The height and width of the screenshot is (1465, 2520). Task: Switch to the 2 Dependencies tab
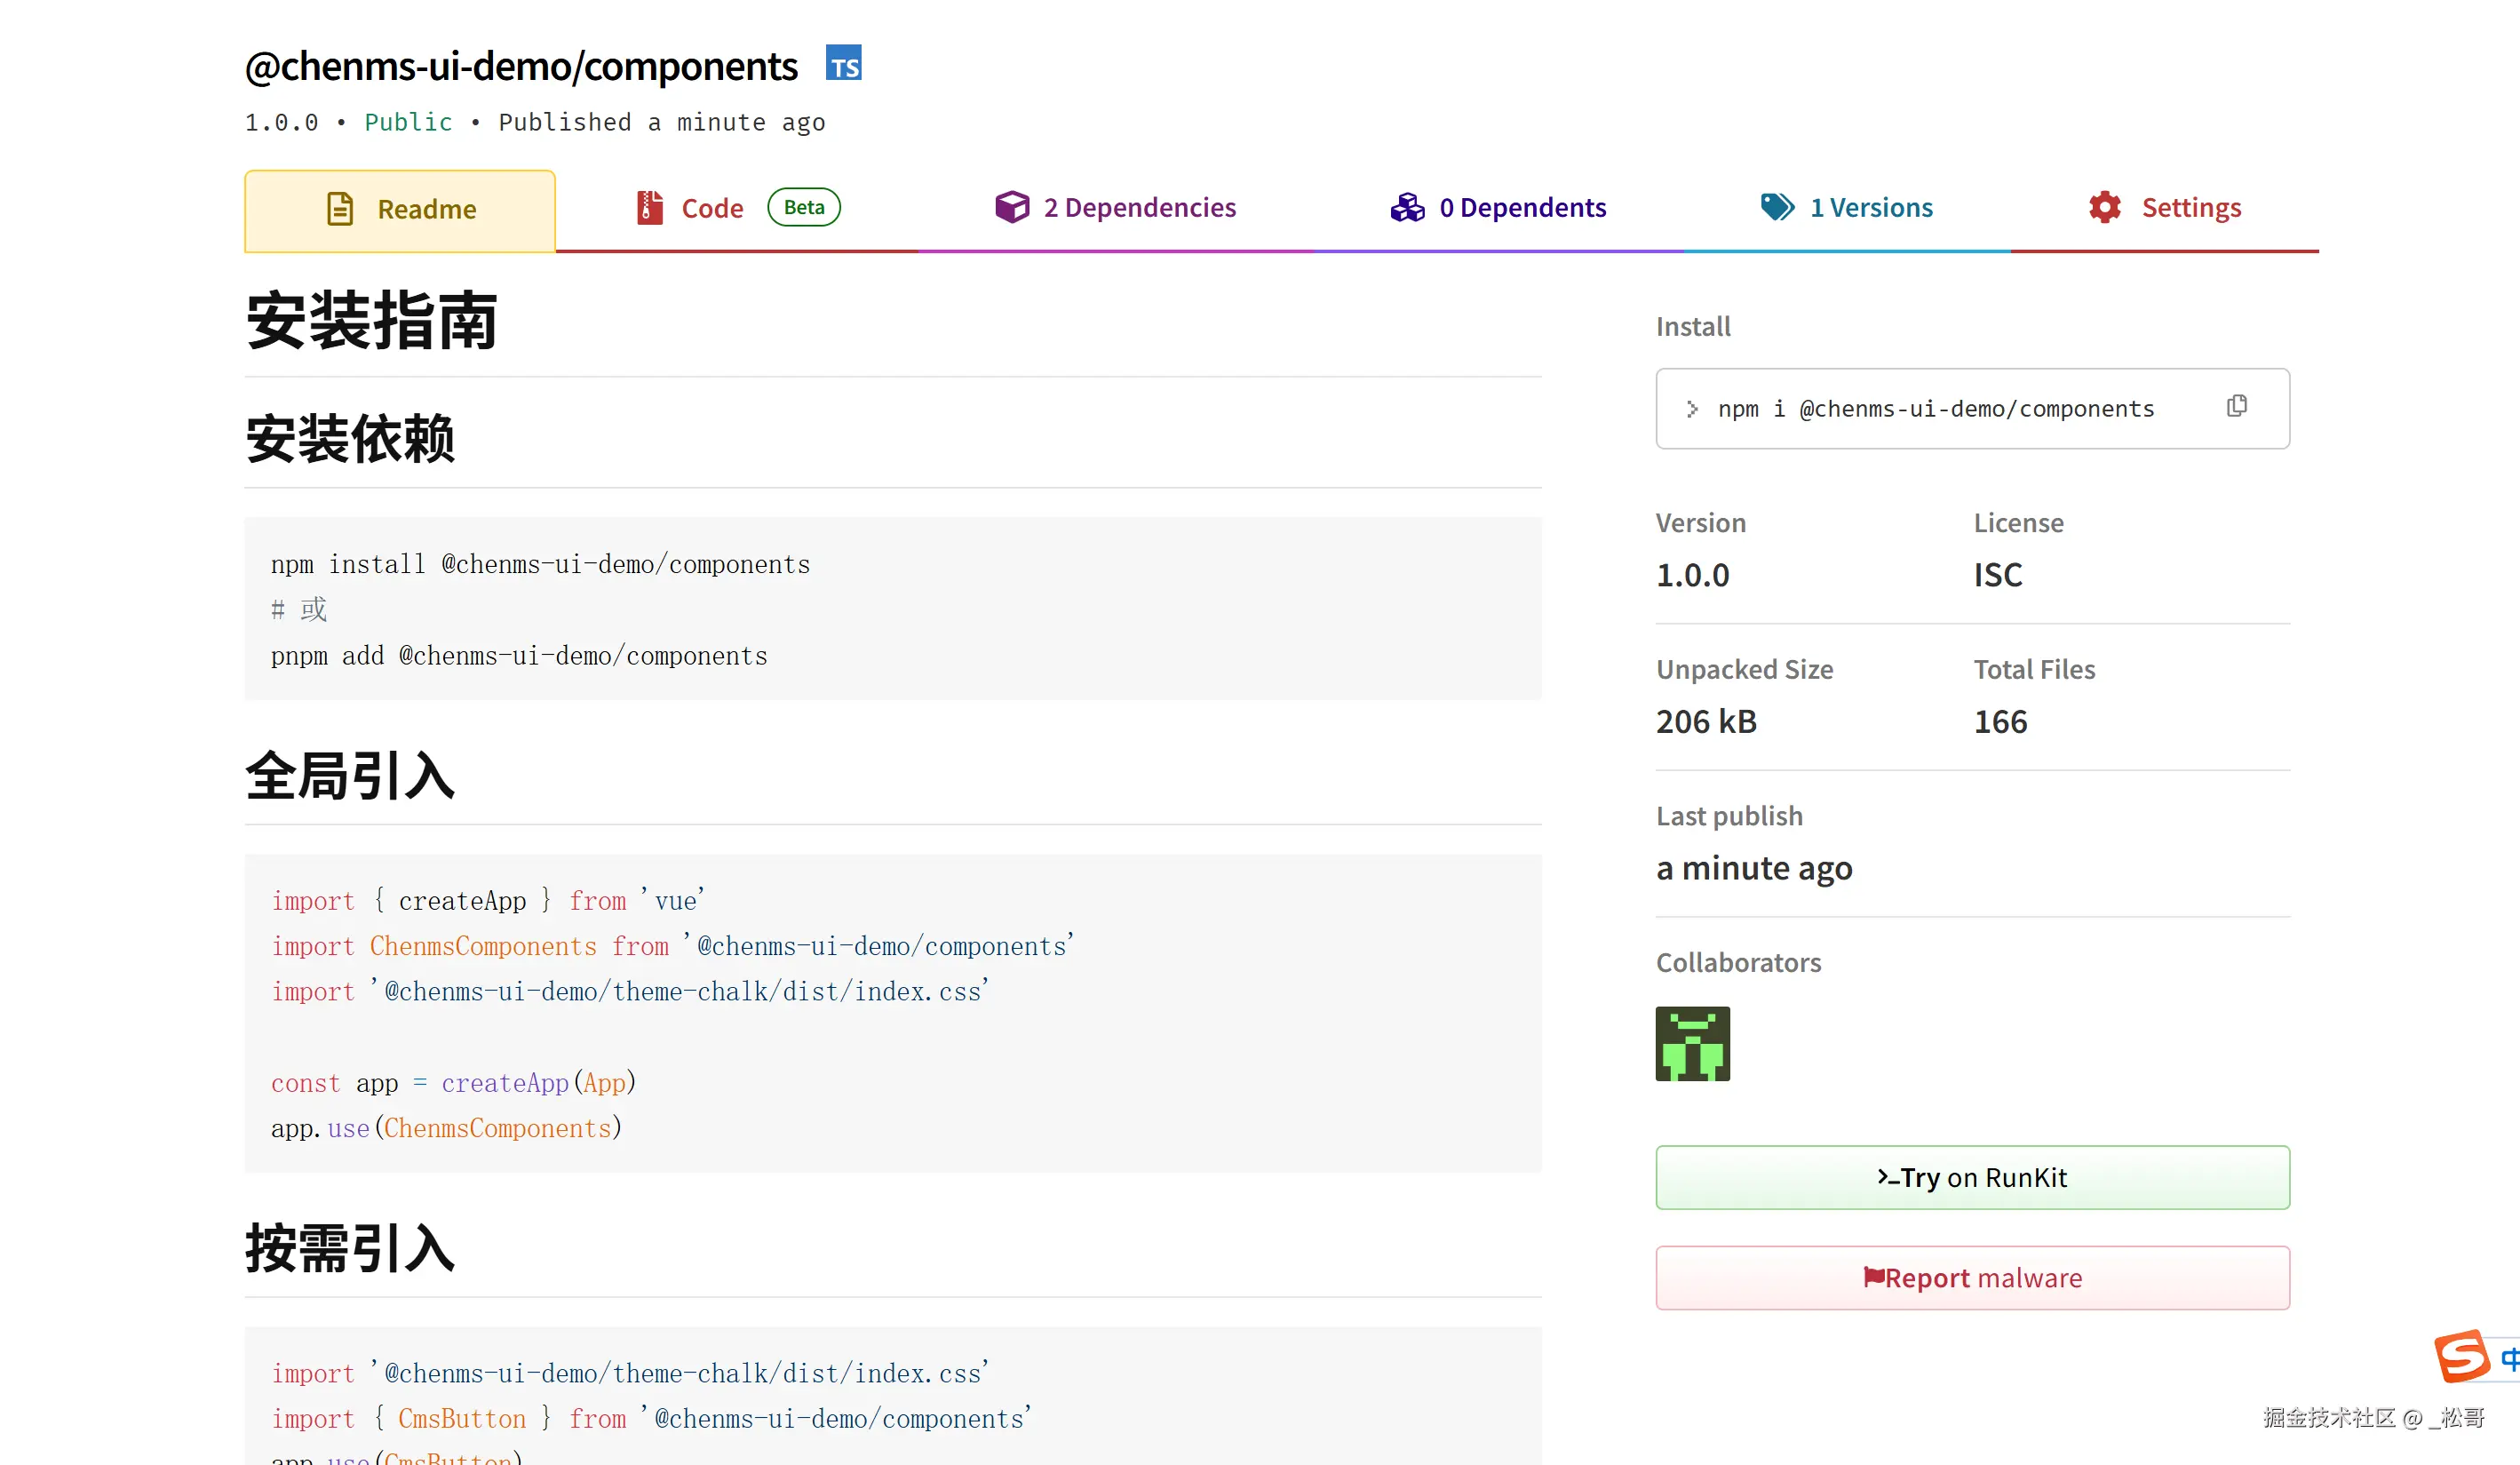(x=1139, y=207)
